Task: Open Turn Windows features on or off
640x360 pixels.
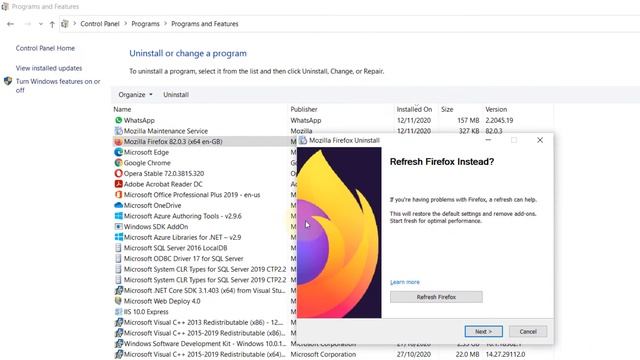Action: 58,86
